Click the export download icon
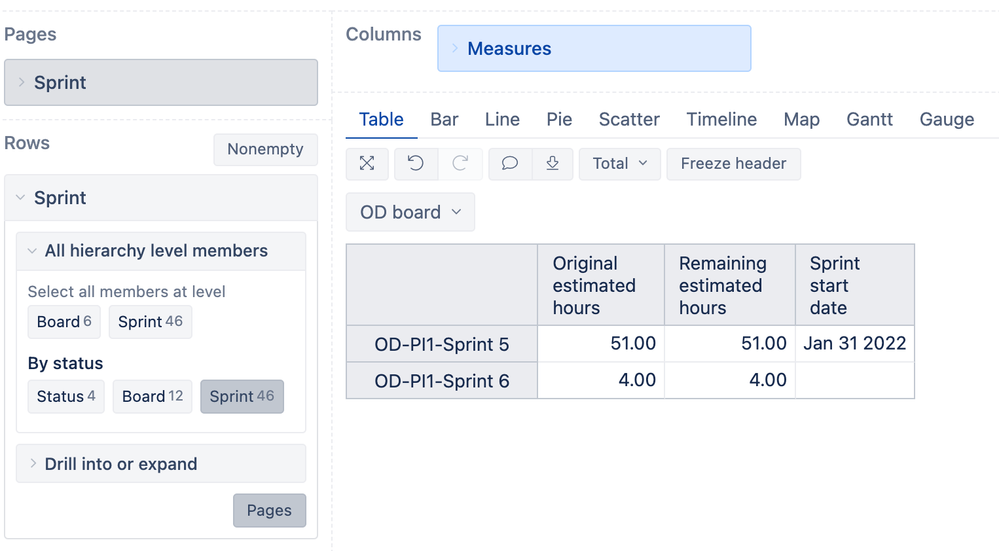Screen dimensions: 999x551 point(552,163)
